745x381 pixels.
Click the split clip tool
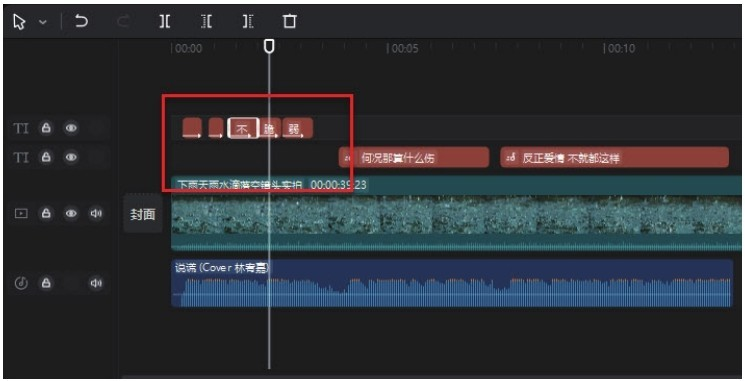pyautogui.click(x=165, y=21)
